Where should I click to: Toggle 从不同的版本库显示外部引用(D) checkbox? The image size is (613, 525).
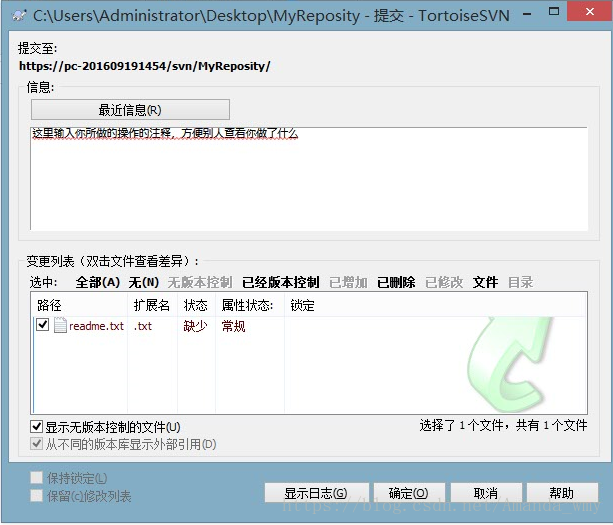37,444
